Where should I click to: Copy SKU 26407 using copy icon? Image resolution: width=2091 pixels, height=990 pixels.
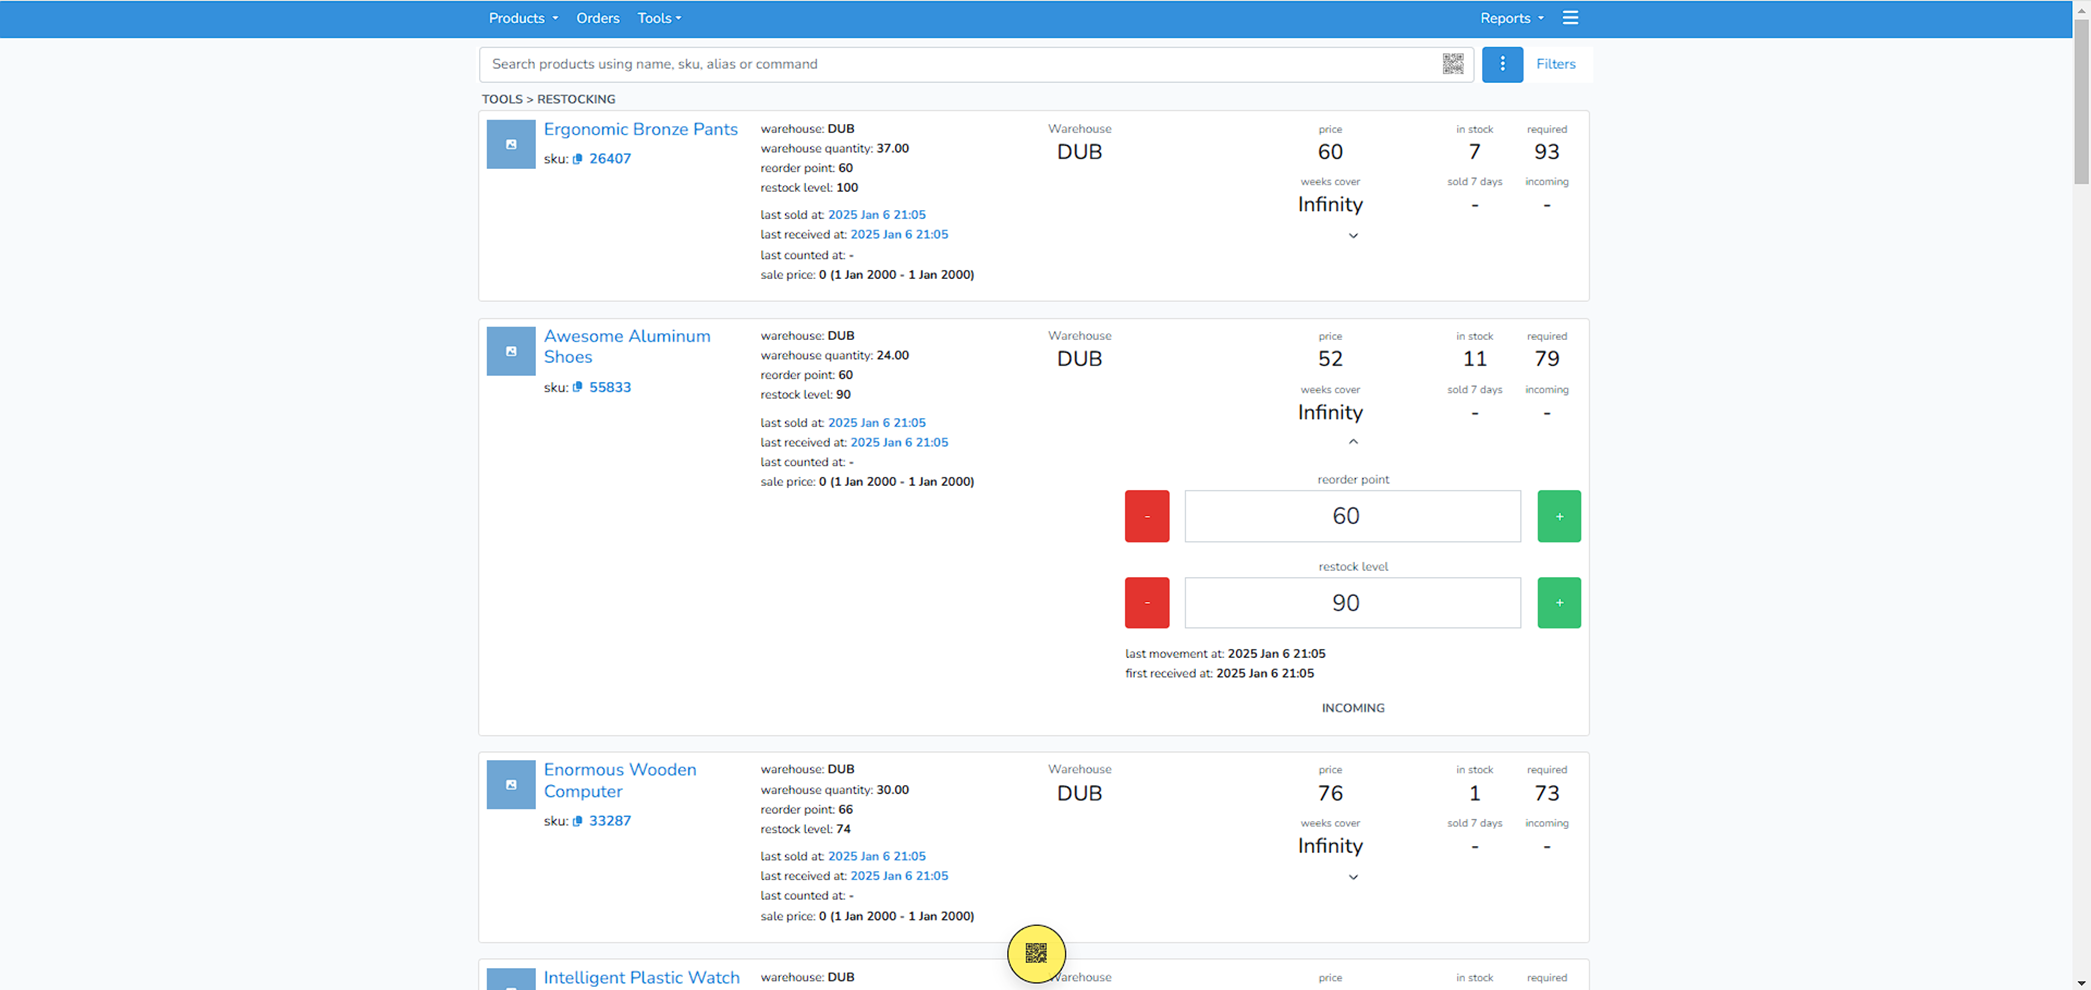coord(578,159)
